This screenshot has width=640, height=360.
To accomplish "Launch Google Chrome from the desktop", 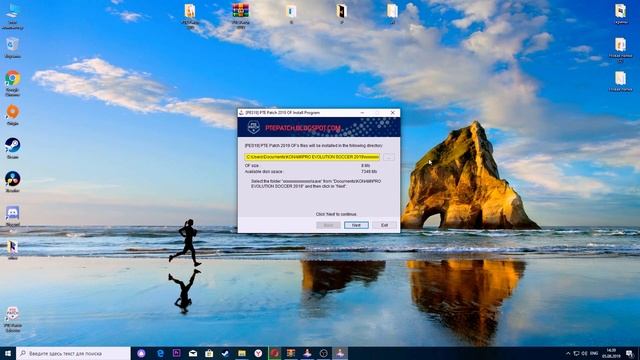I will click(13, 83).
